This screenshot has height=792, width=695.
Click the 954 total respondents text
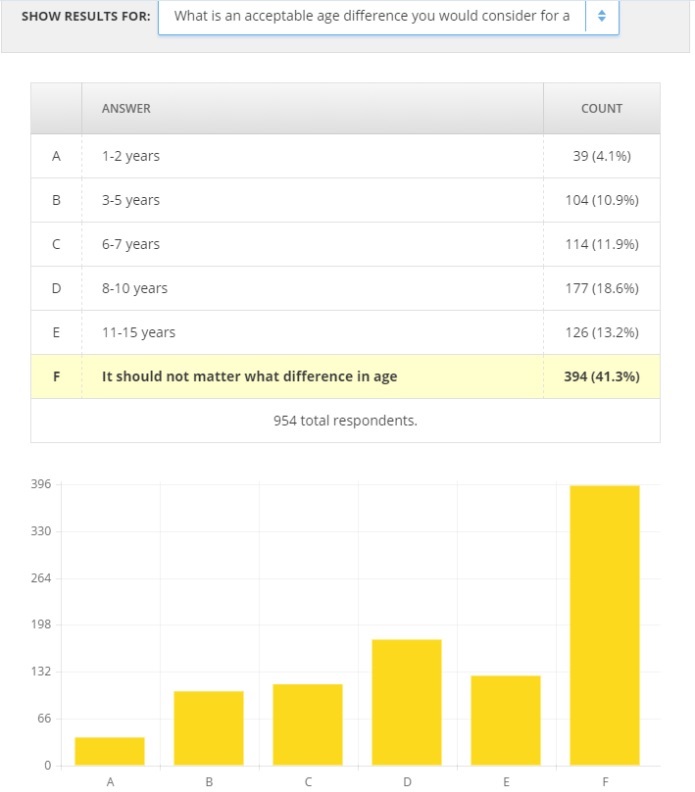(x=345, y=420)
